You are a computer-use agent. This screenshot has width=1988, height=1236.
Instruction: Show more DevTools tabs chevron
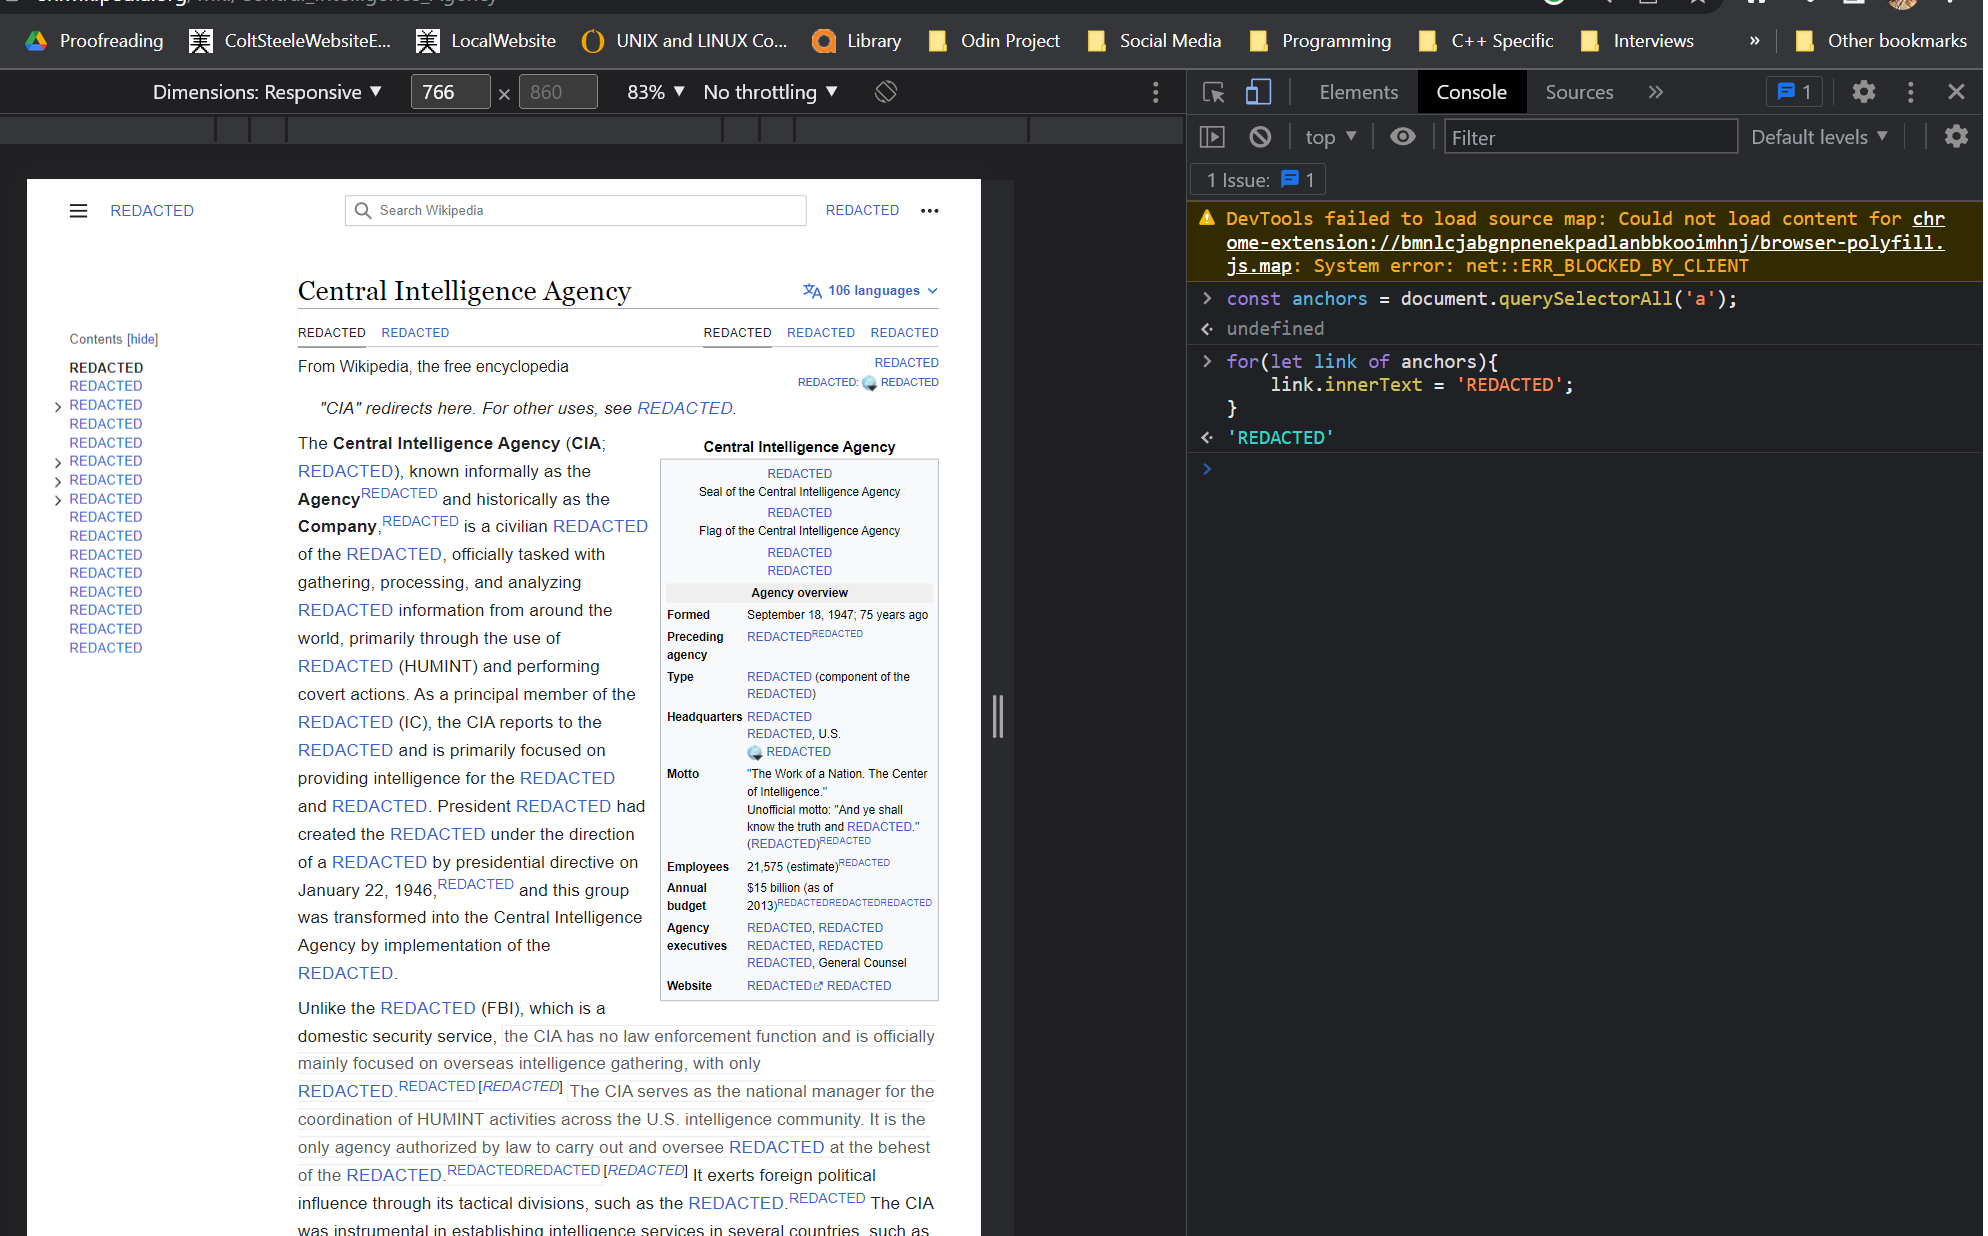point(1656,92)
